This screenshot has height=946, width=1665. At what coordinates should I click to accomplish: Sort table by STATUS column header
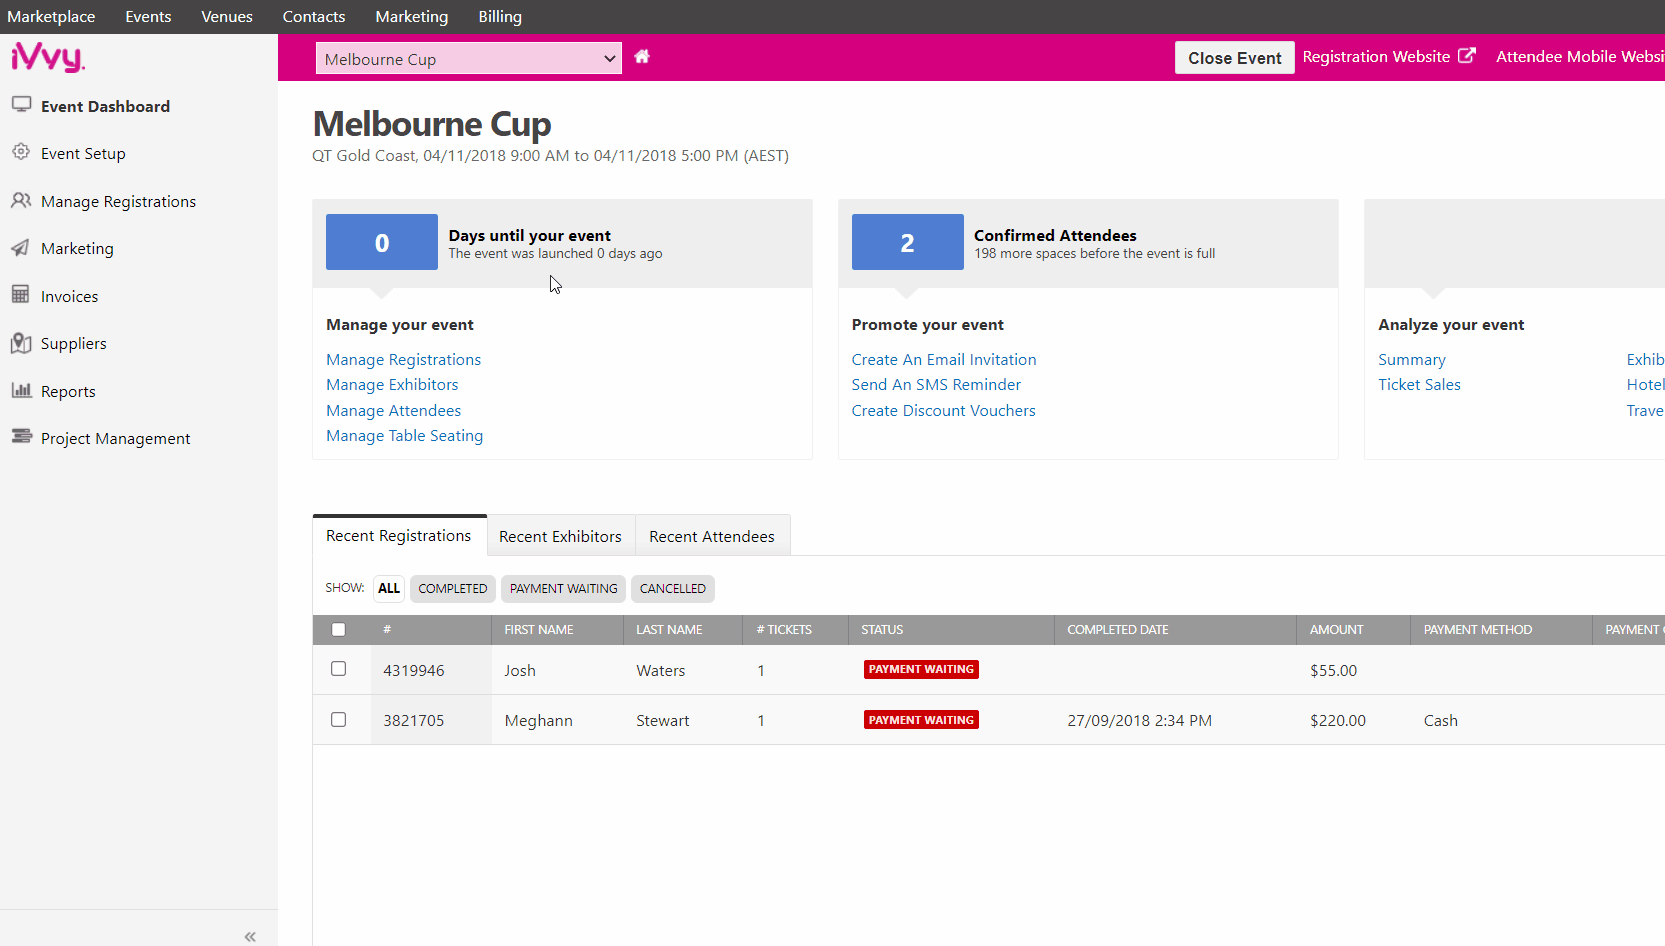(882, 630)
